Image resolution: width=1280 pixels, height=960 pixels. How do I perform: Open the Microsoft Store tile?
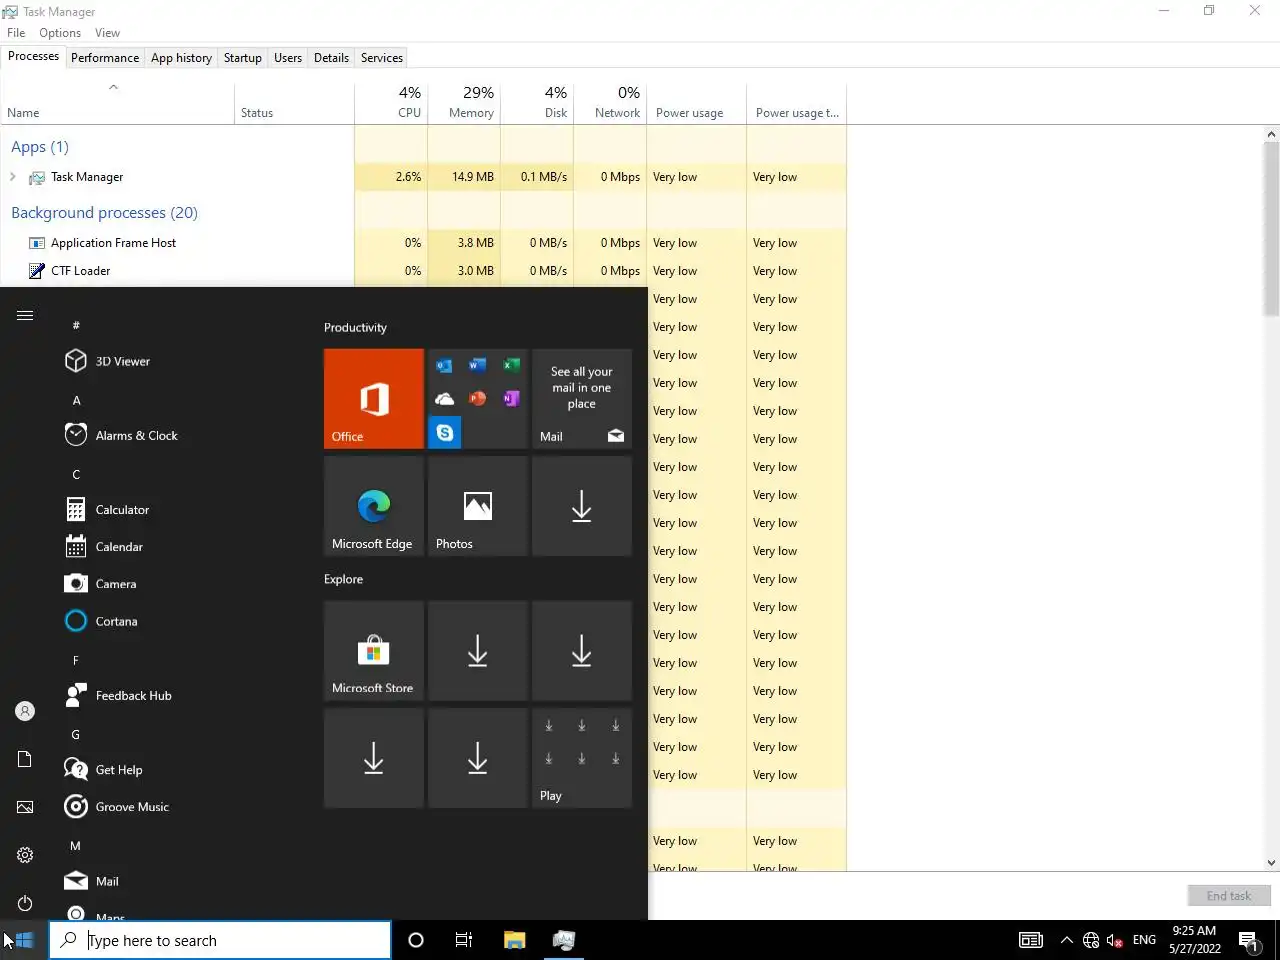coord(374,650)
